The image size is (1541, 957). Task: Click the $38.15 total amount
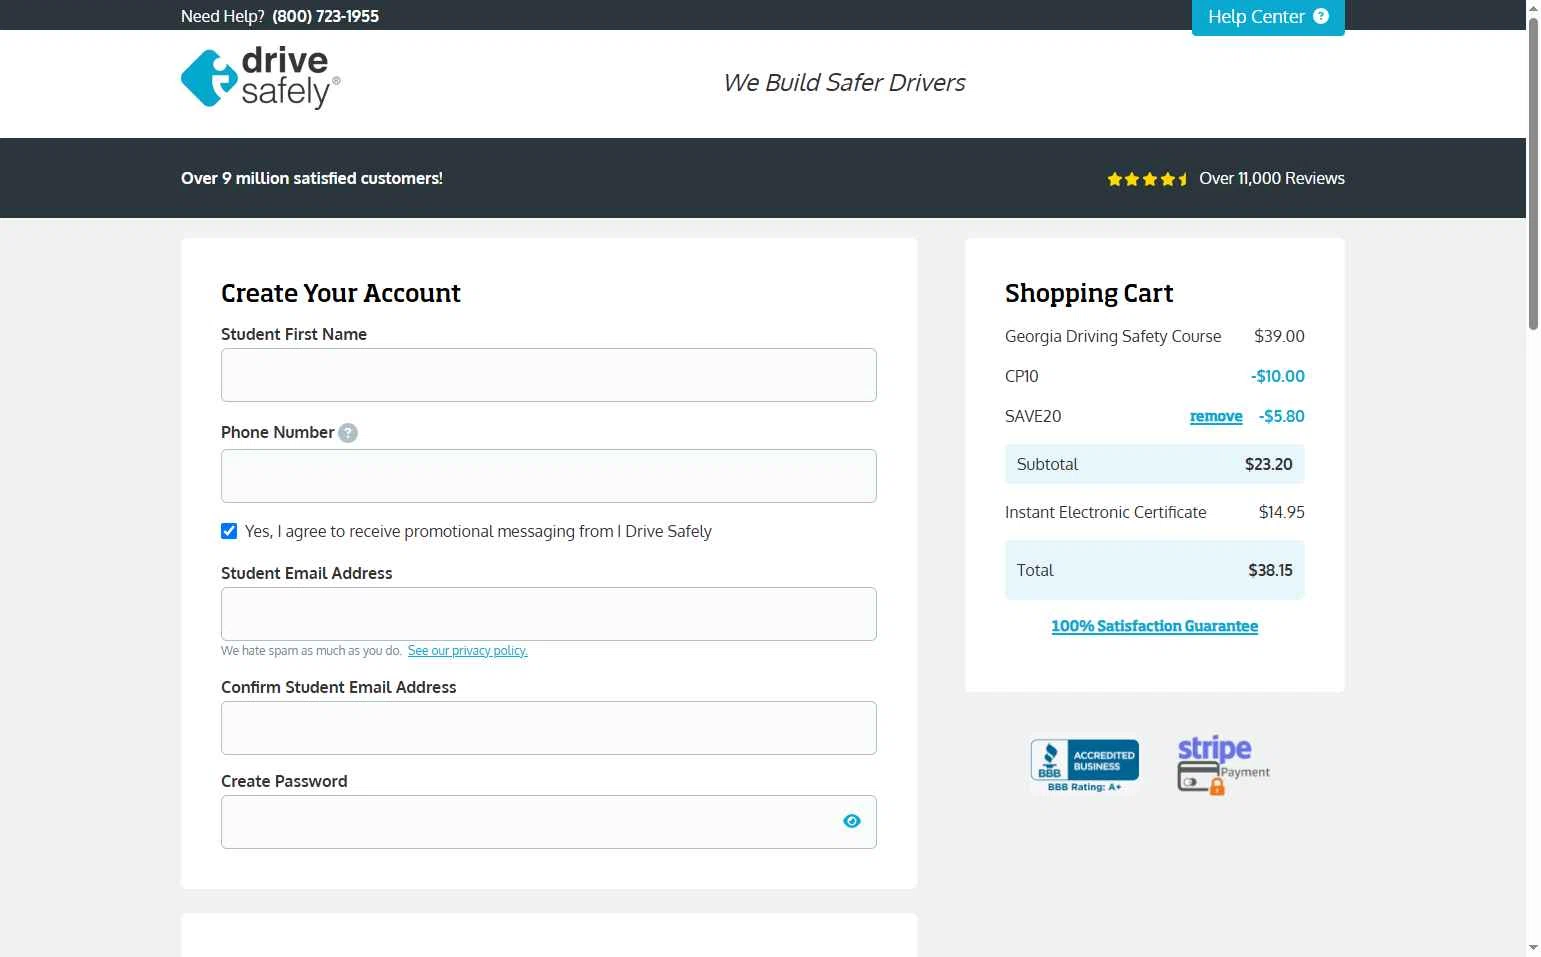point(1270,570)
